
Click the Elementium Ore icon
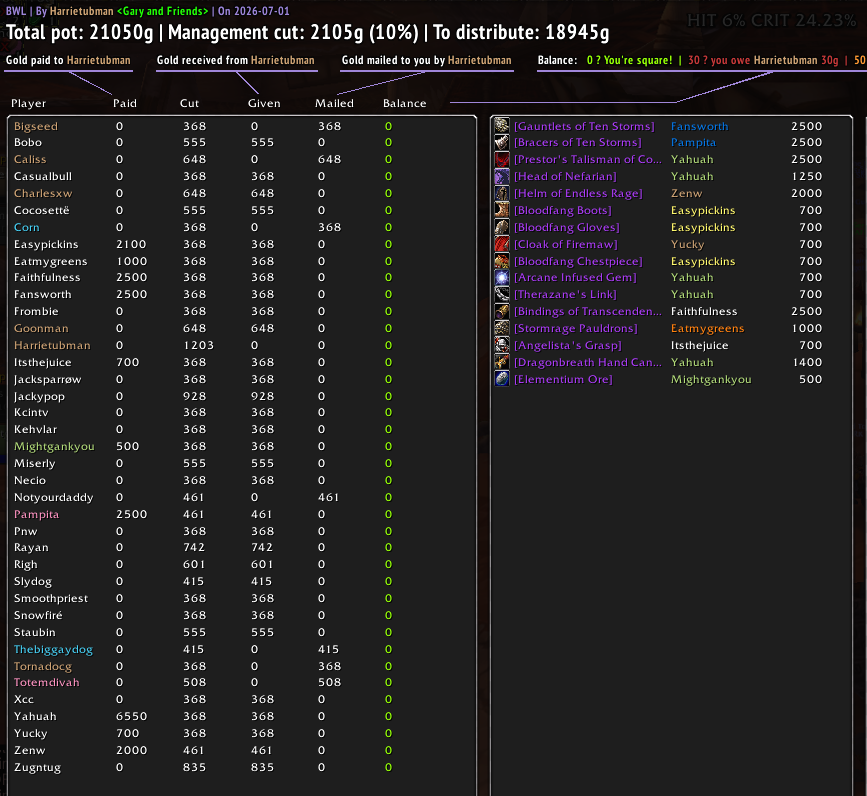click(502, 379)
